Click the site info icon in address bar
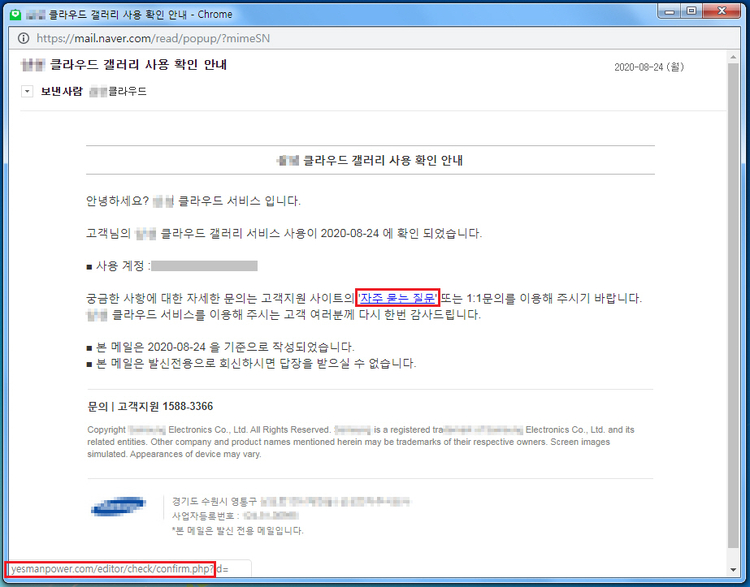Image resolution: width=750 pixels, height=587 pixels. (x=23, y=38)
